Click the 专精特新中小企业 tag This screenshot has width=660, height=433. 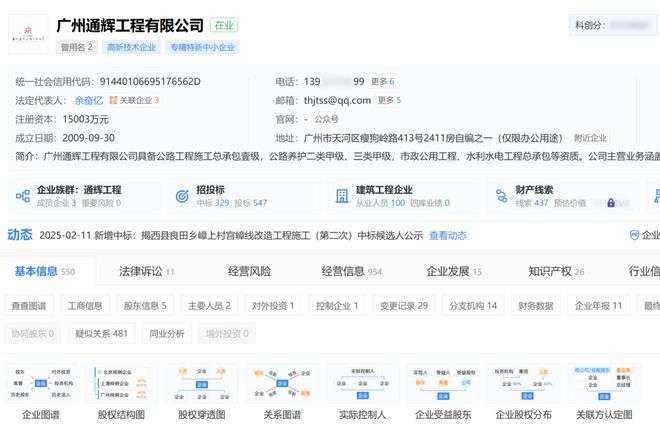click(x=202, y=47)
